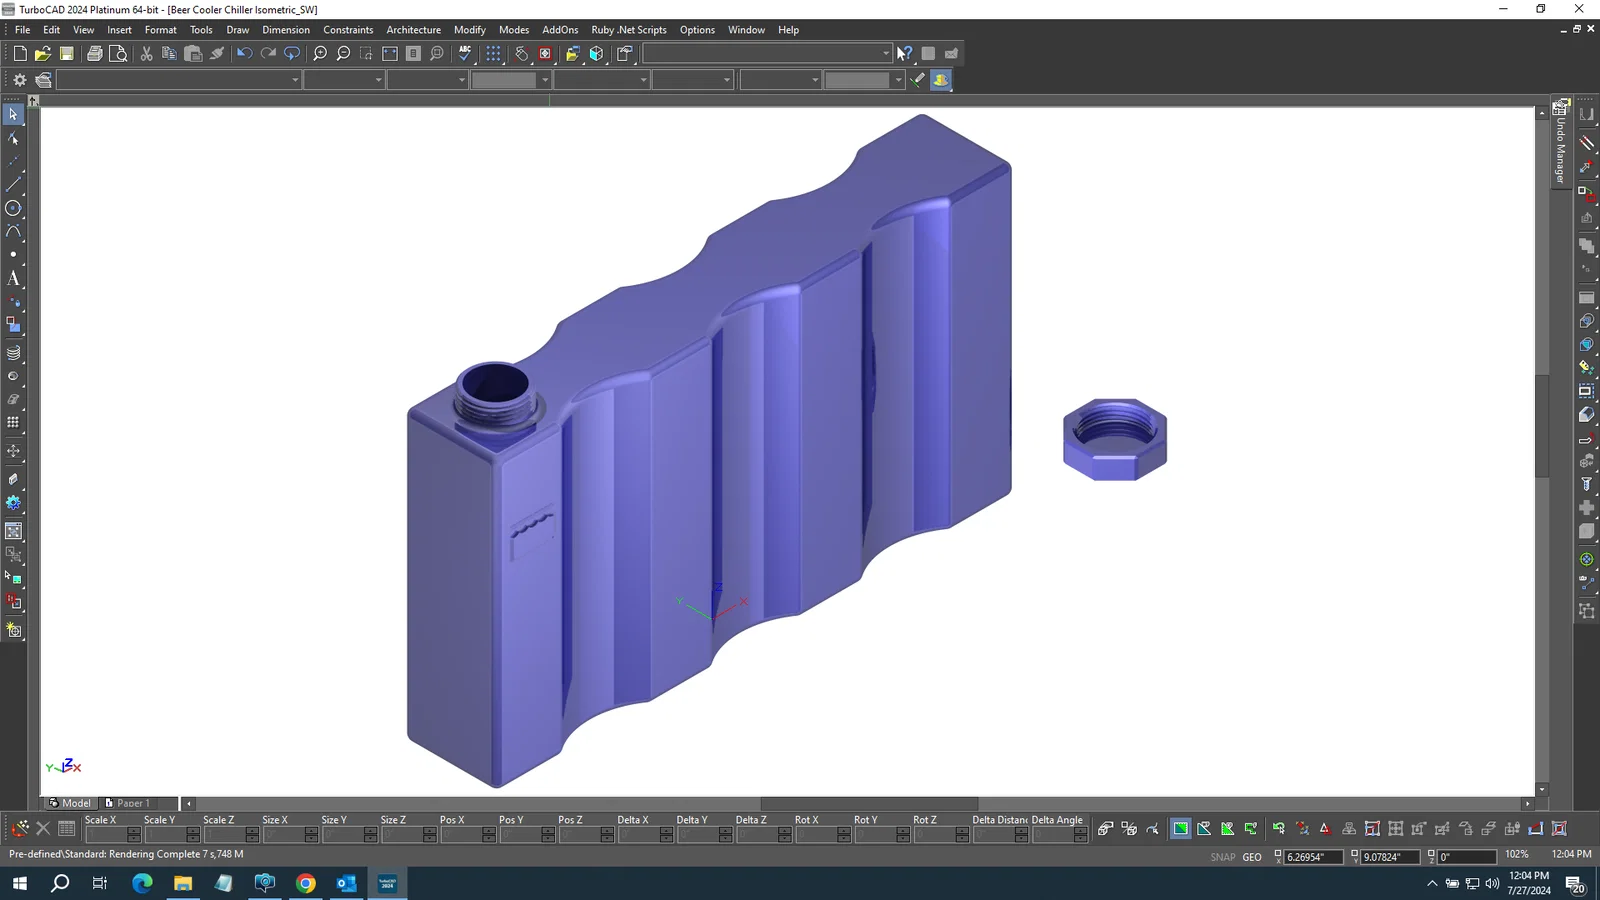Undo the last action
The height and width of the screenshot is (900, 1600).
point(244,54)
